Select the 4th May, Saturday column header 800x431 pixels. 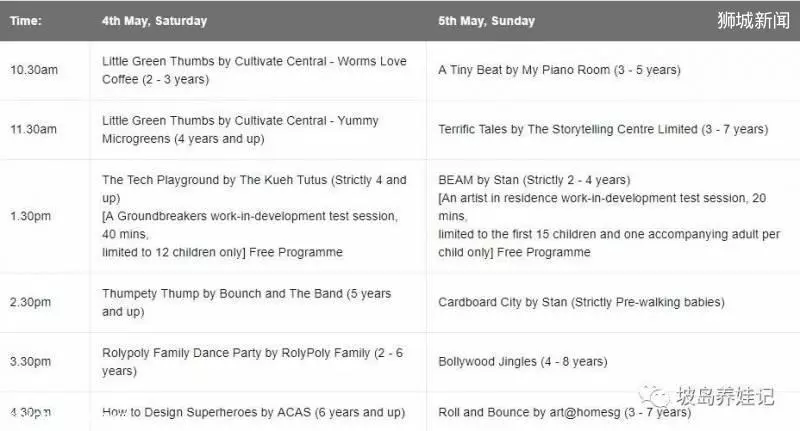click(x=154, y=21)
